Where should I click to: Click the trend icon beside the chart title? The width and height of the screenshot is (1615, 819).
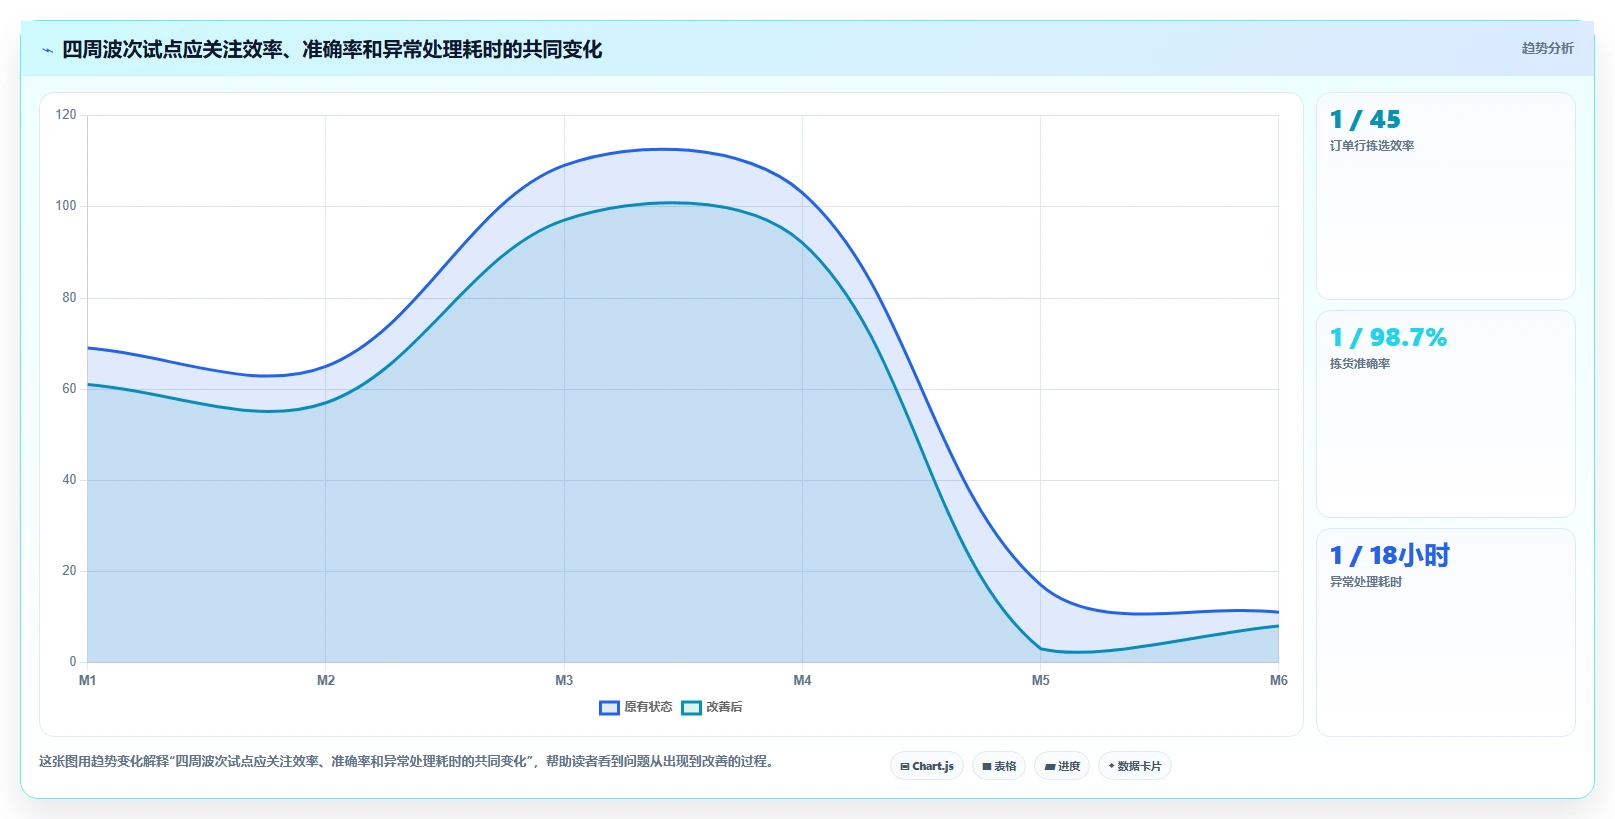click(x=47, y=50)
